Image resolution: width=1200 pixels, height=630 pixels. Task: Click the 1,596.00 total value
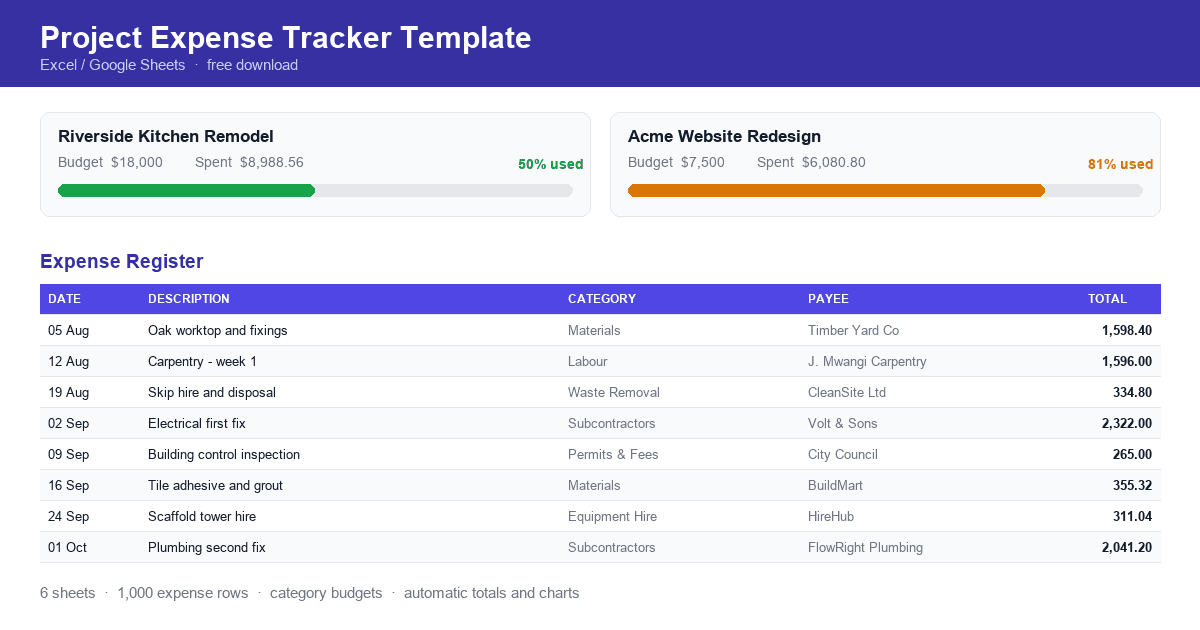coord(1127,361)
